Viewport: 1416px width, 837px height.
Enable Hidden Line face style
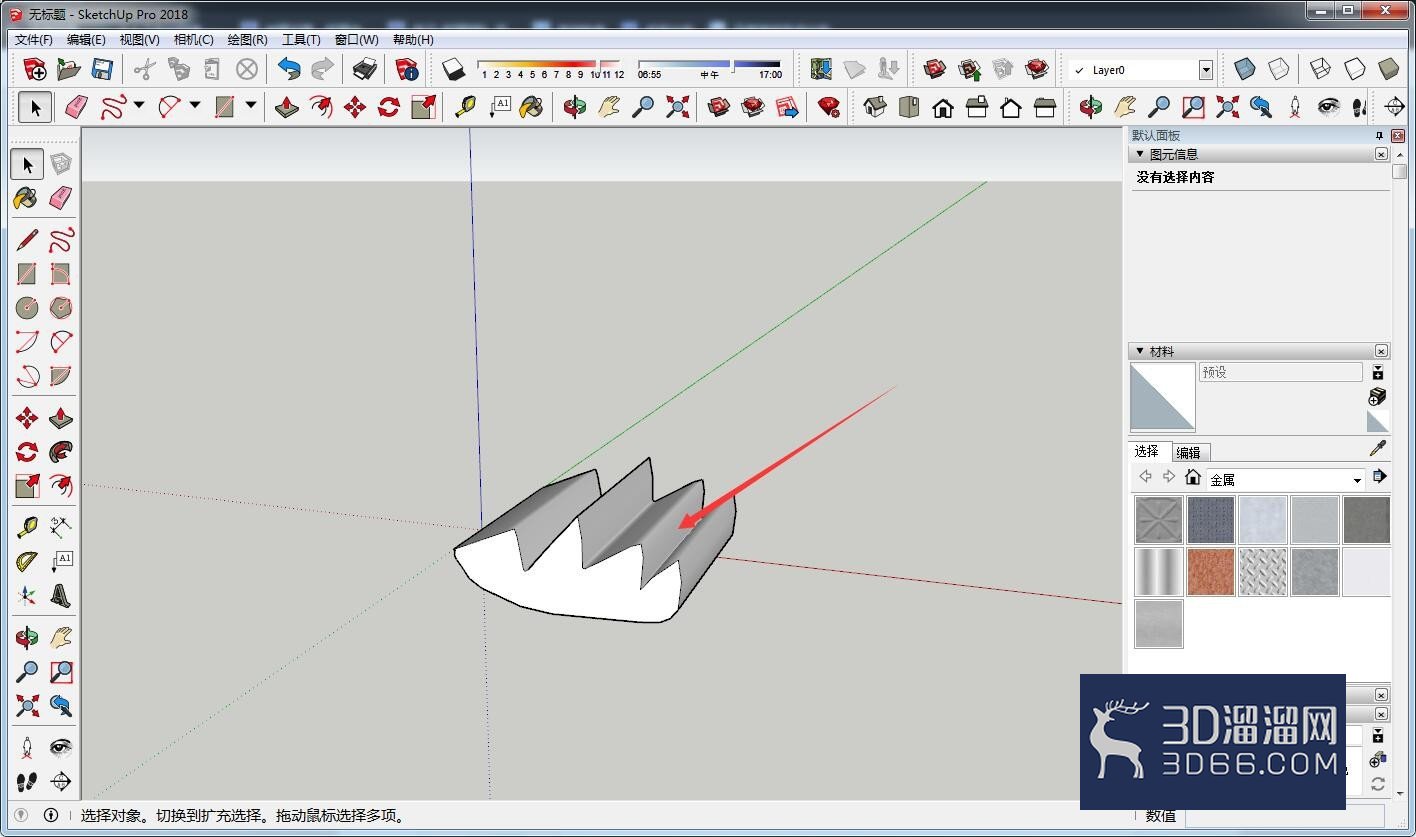1355,68
